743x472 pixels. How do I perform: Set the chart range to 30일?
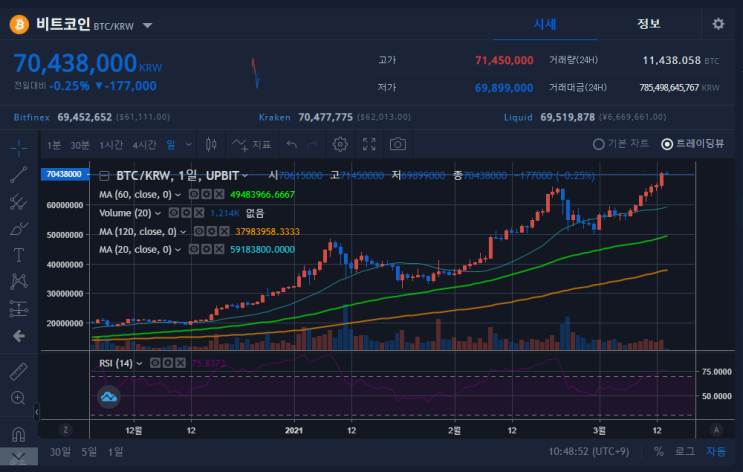(60, 452)
